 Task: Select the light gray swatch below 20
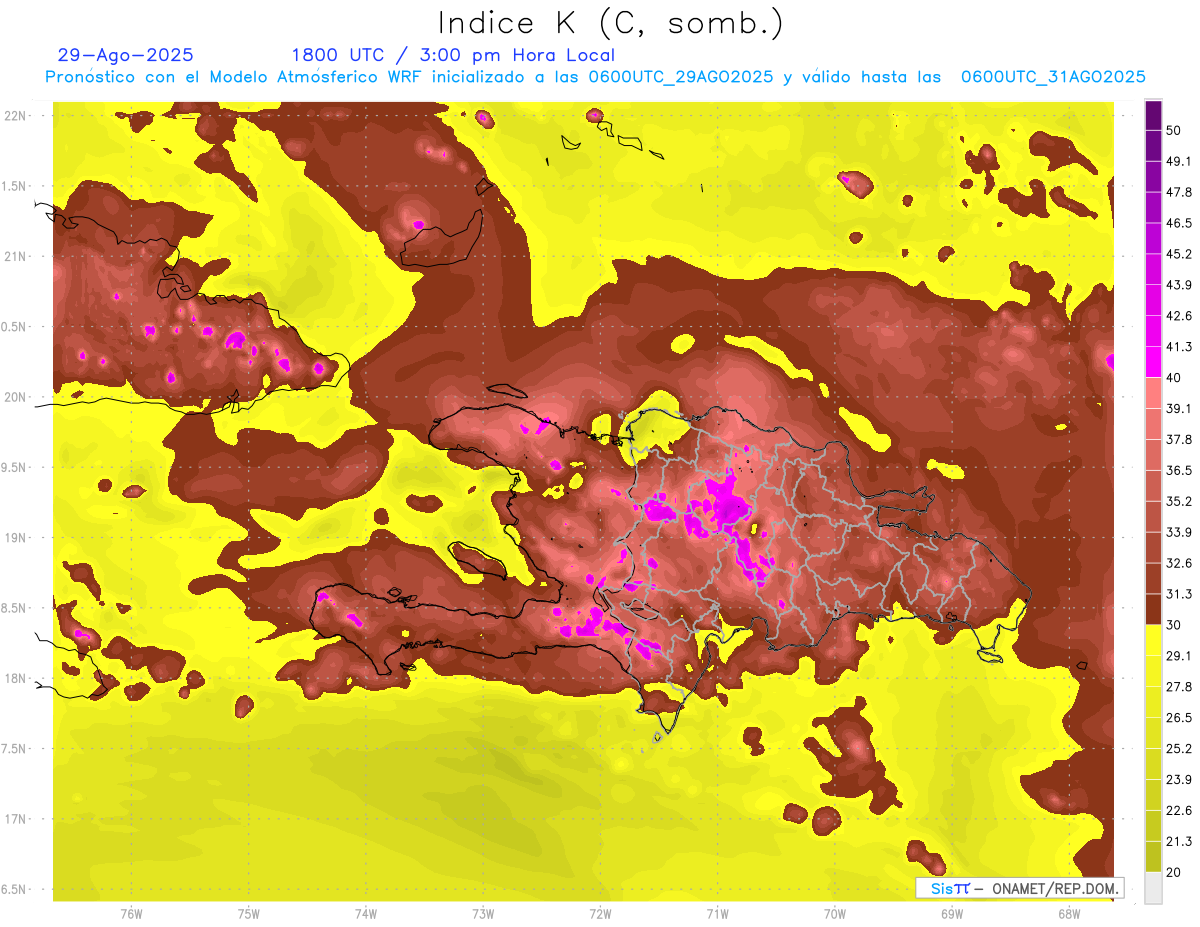pos(1153,888)
